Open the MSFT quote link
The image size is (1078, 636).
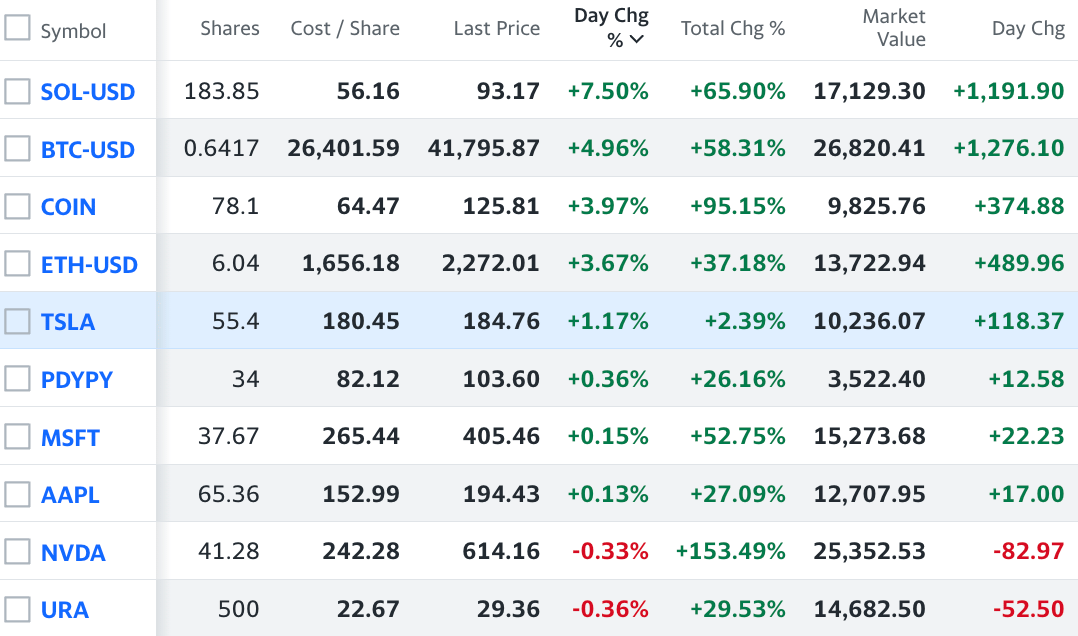click(x=70, y=437)
